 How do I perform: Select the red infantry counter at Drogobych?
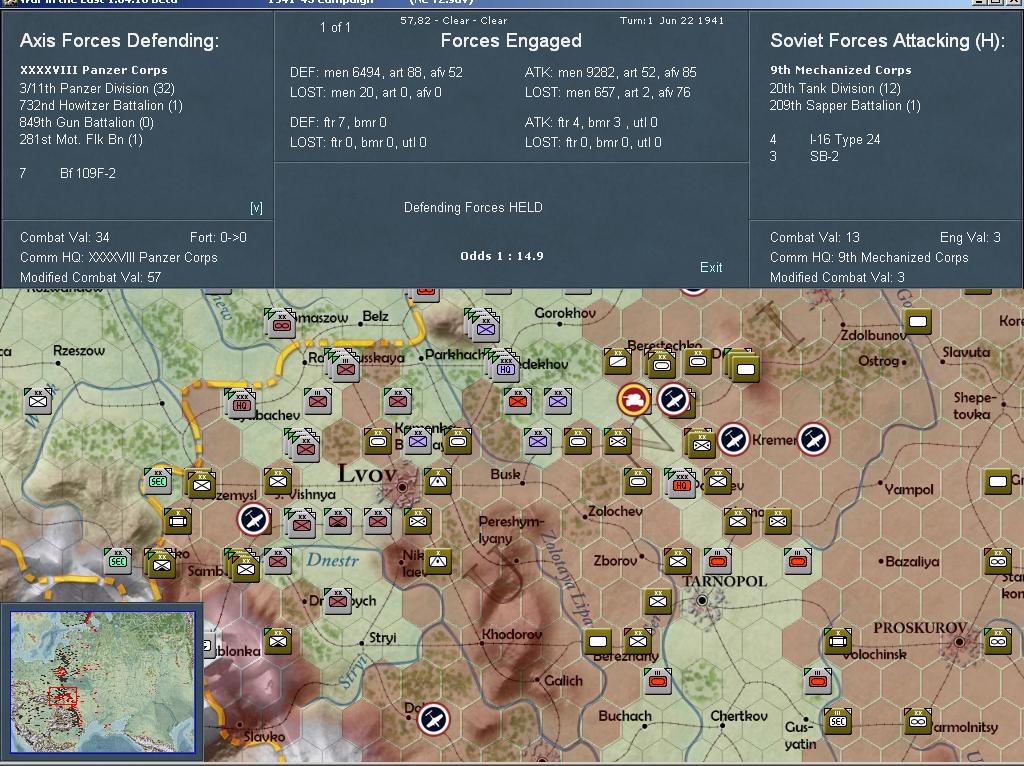[x=338, y=600]
